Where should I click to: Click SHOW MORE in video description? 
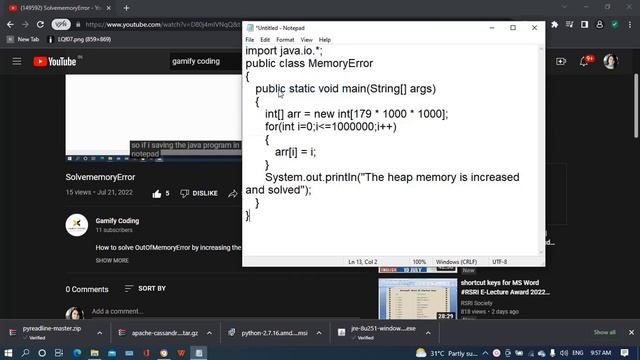pyautogui.click(x=112, y=260)
